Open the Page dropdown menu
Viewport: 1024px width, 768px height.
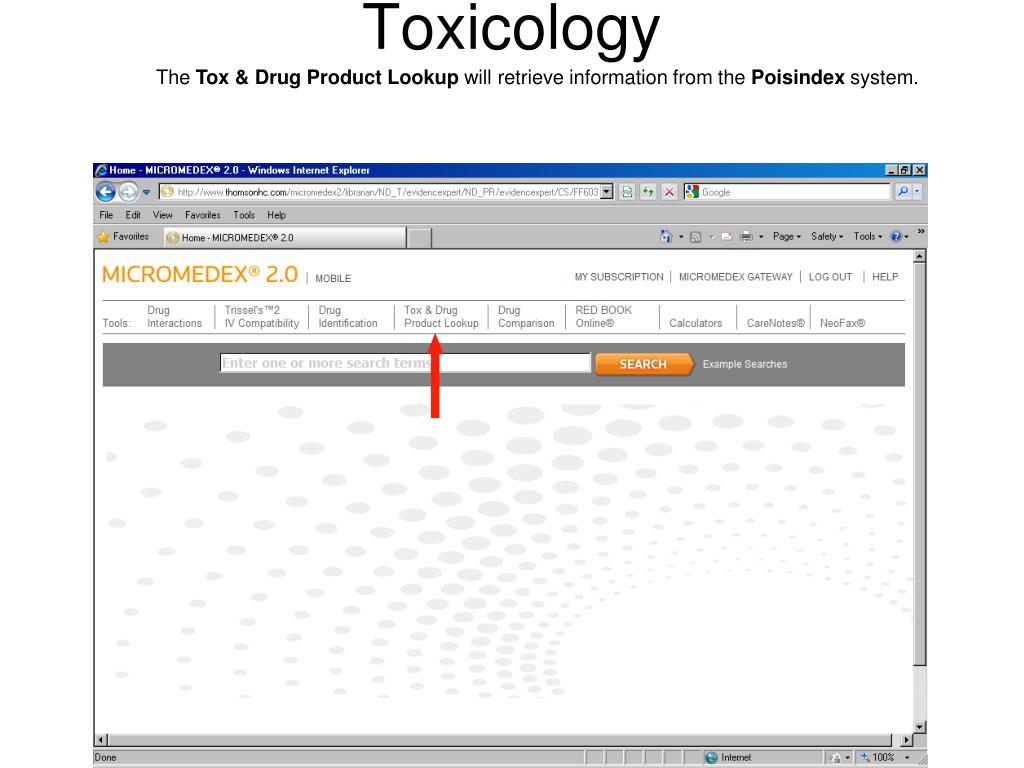click(x=786, y=236)
